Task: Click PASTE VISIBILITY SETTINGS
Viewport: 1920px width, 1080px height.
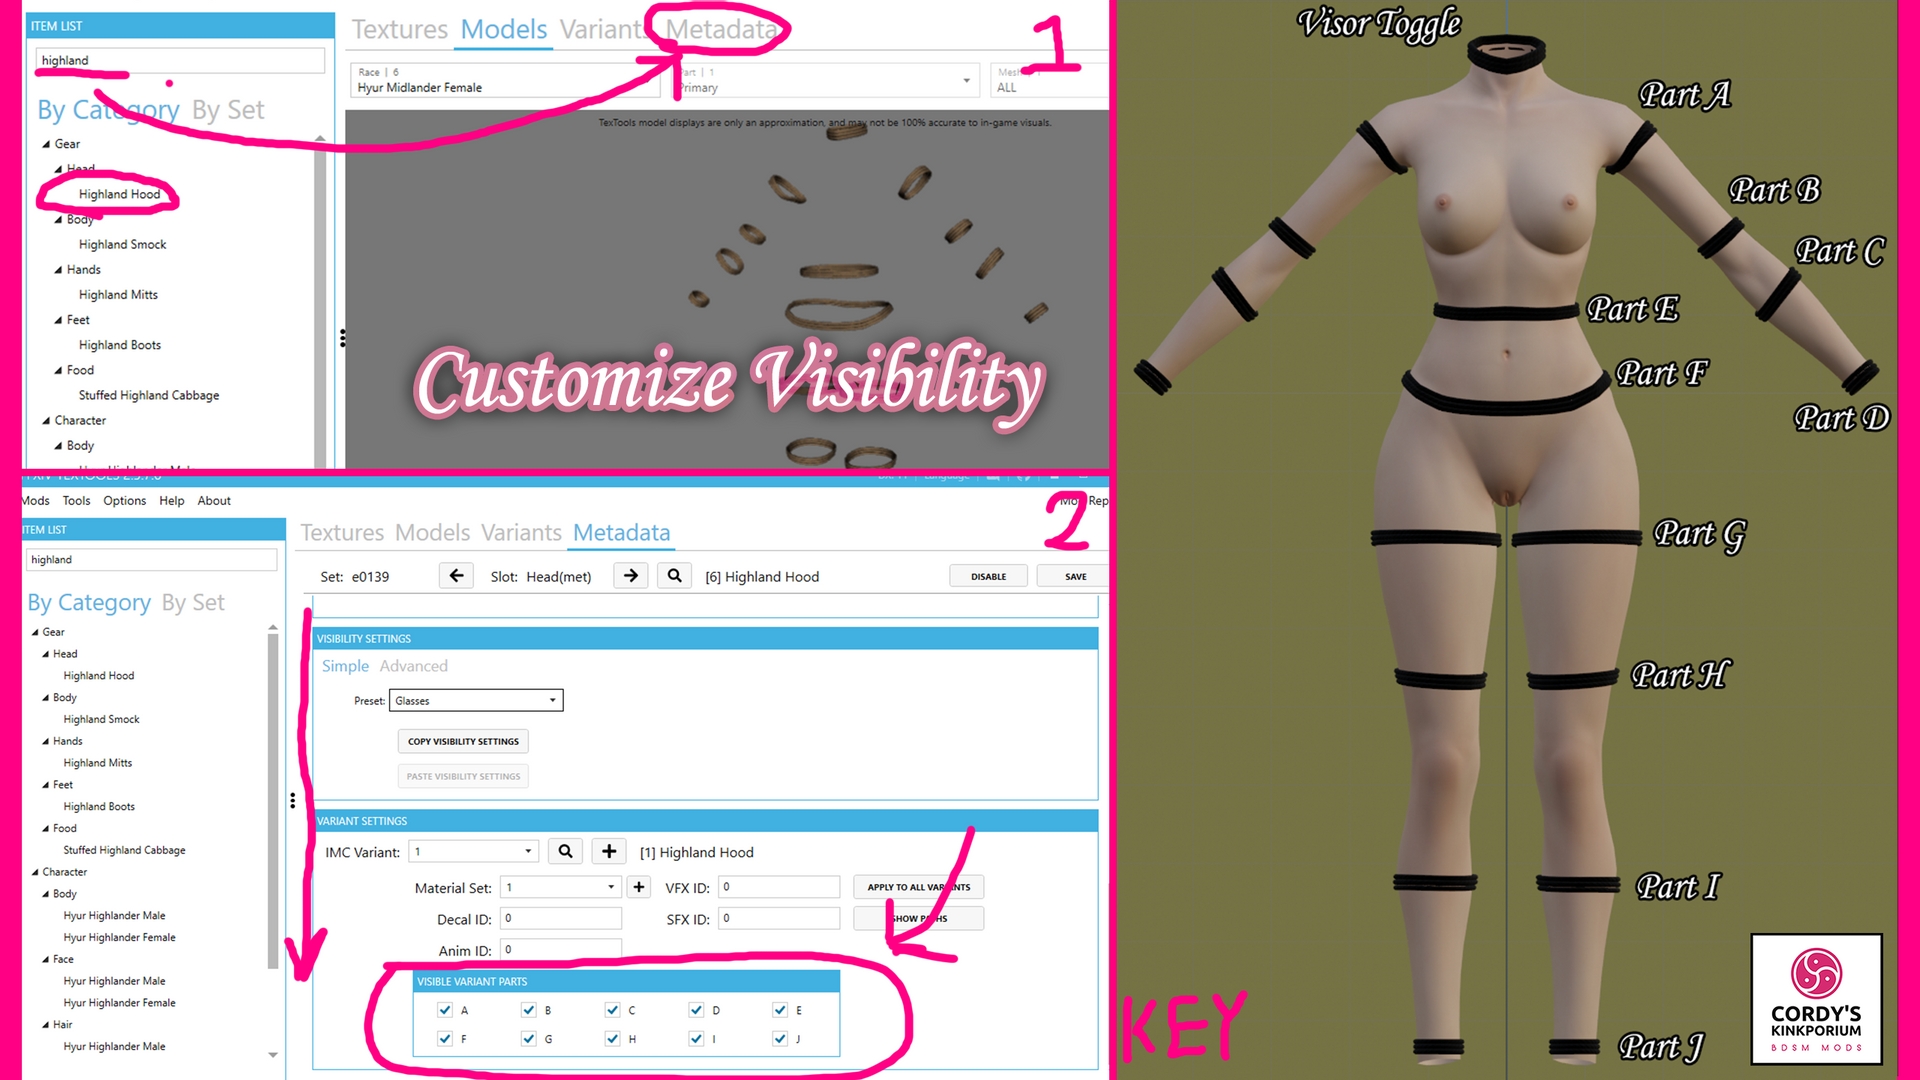Action: 463,776
